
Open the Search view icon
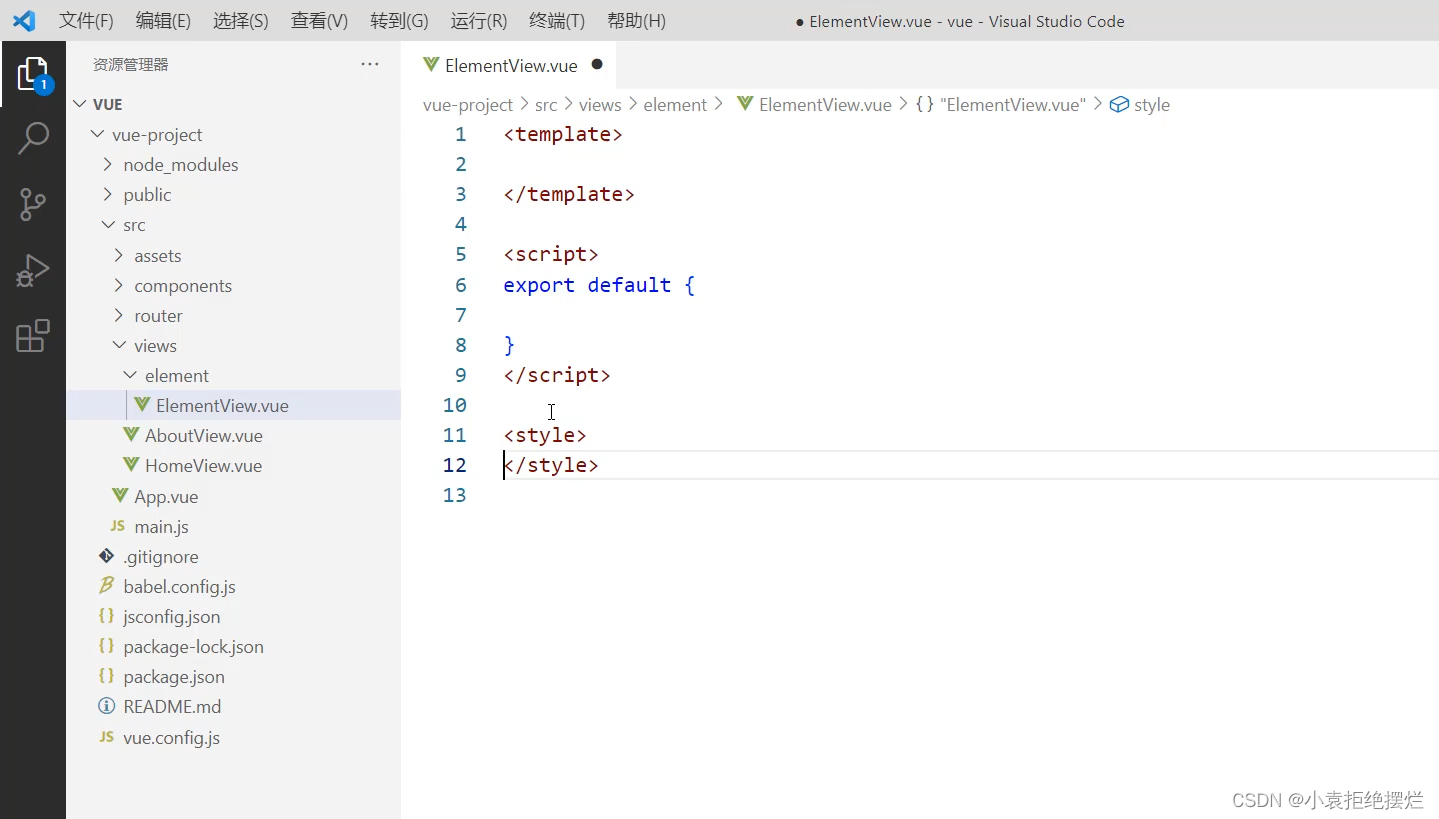tap(33, 138)
